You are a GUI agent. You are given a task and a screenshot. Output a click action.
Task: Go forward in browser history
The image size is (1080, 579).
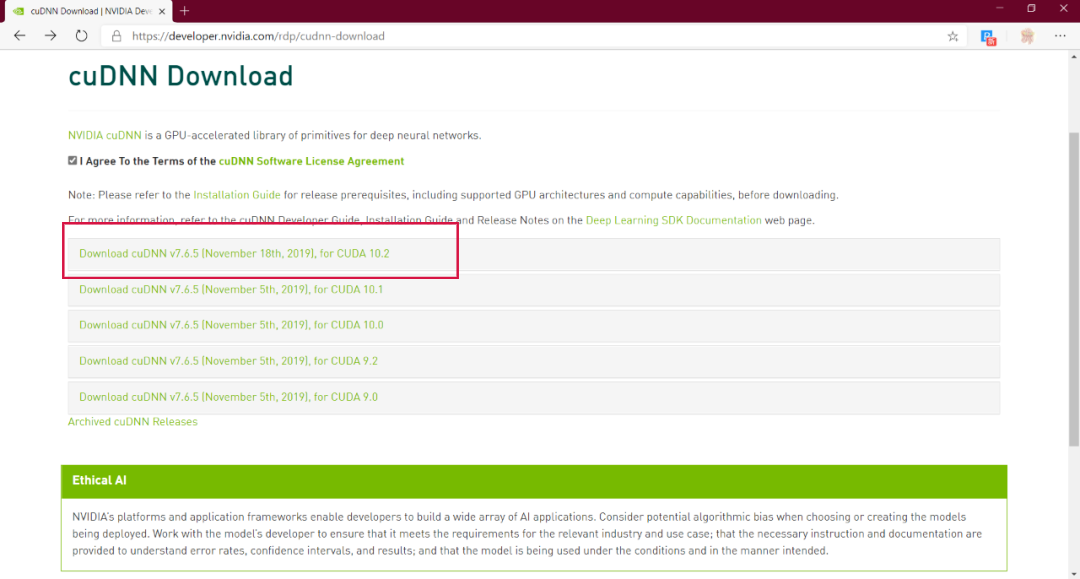click(x=50, y=36)
